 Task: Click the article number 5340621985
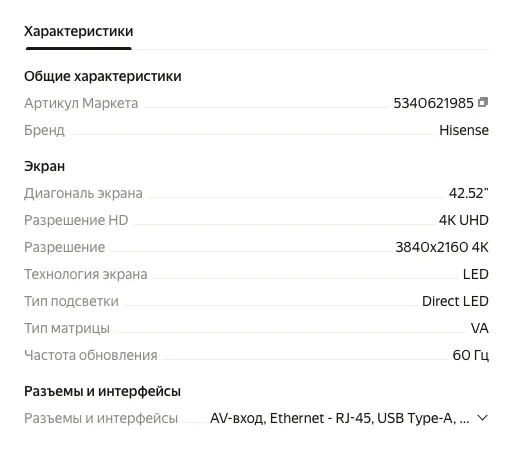[x=433, y=103]
